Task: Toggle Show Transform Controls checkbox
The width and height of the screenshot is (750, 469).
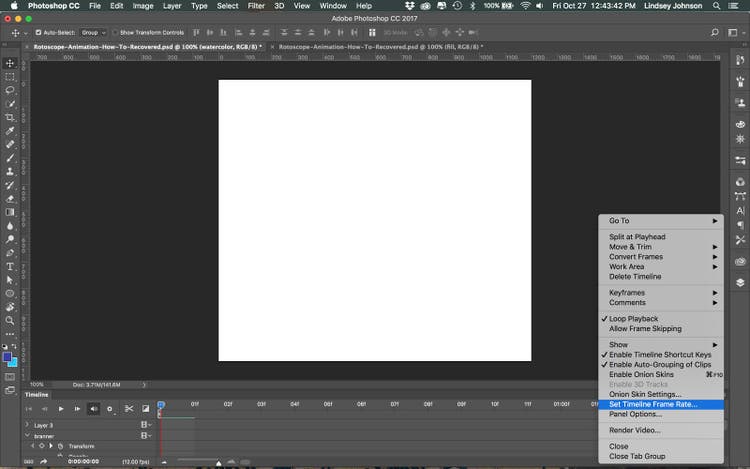Action: coord(115,33)
